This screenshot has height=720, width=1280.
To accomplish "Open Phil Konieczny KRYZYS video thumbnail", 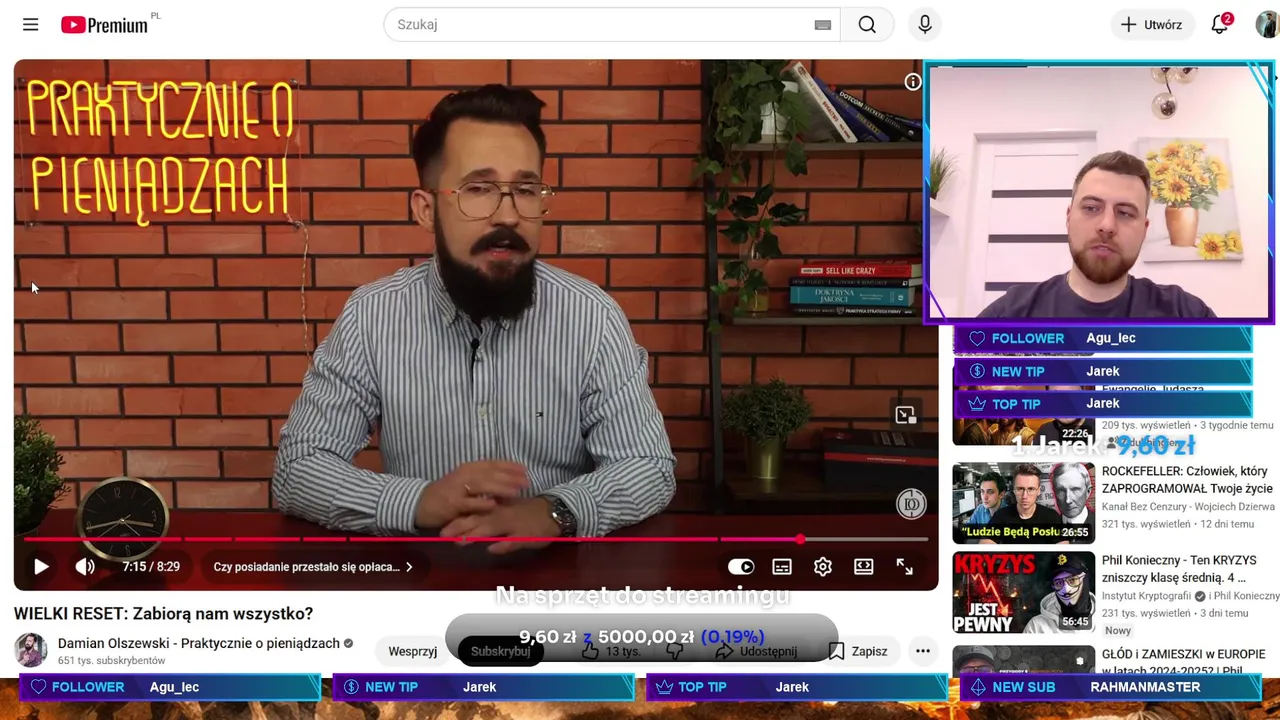I will (1023, 592).
